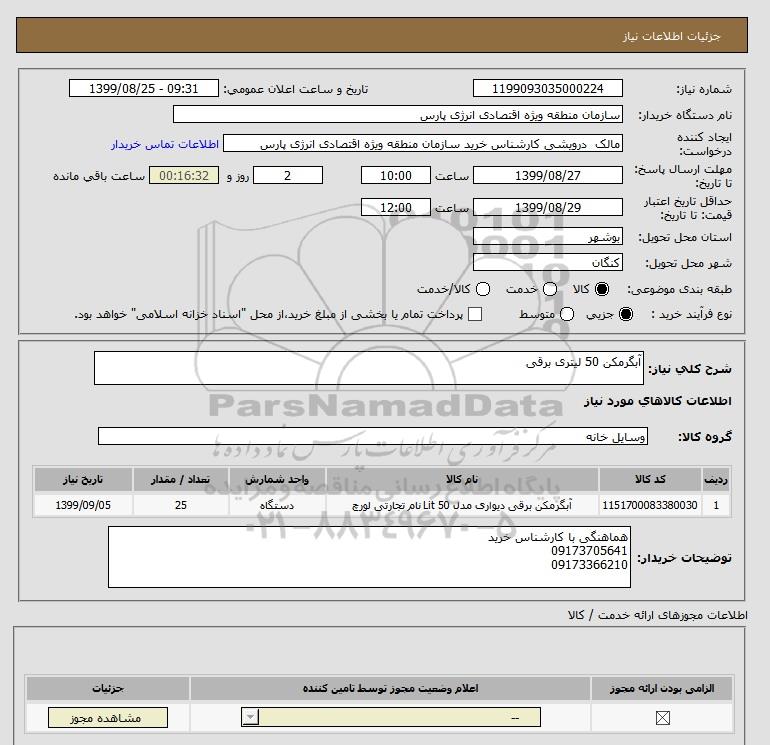Toggle the mandatory permit checkbox
This screenshot has width=770, height=745.
pos(662,718)
